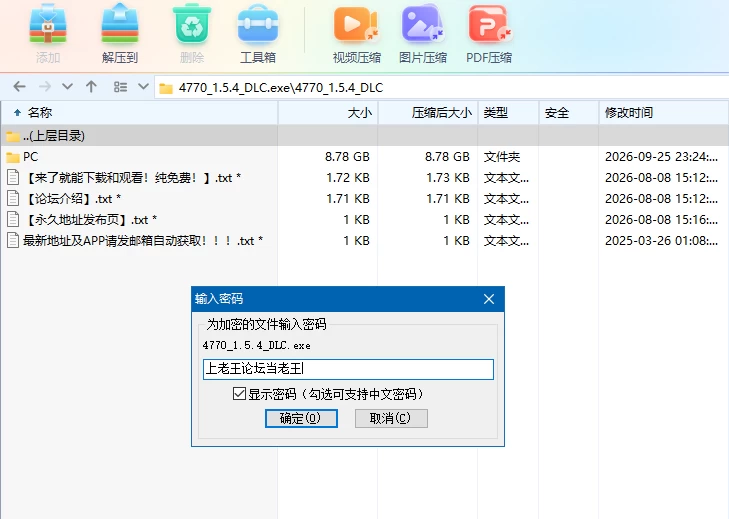Viewport: 729px width, 519px height.
Task: Click the 2025-03-26 01:08 modified date
Action: point(661,240)
